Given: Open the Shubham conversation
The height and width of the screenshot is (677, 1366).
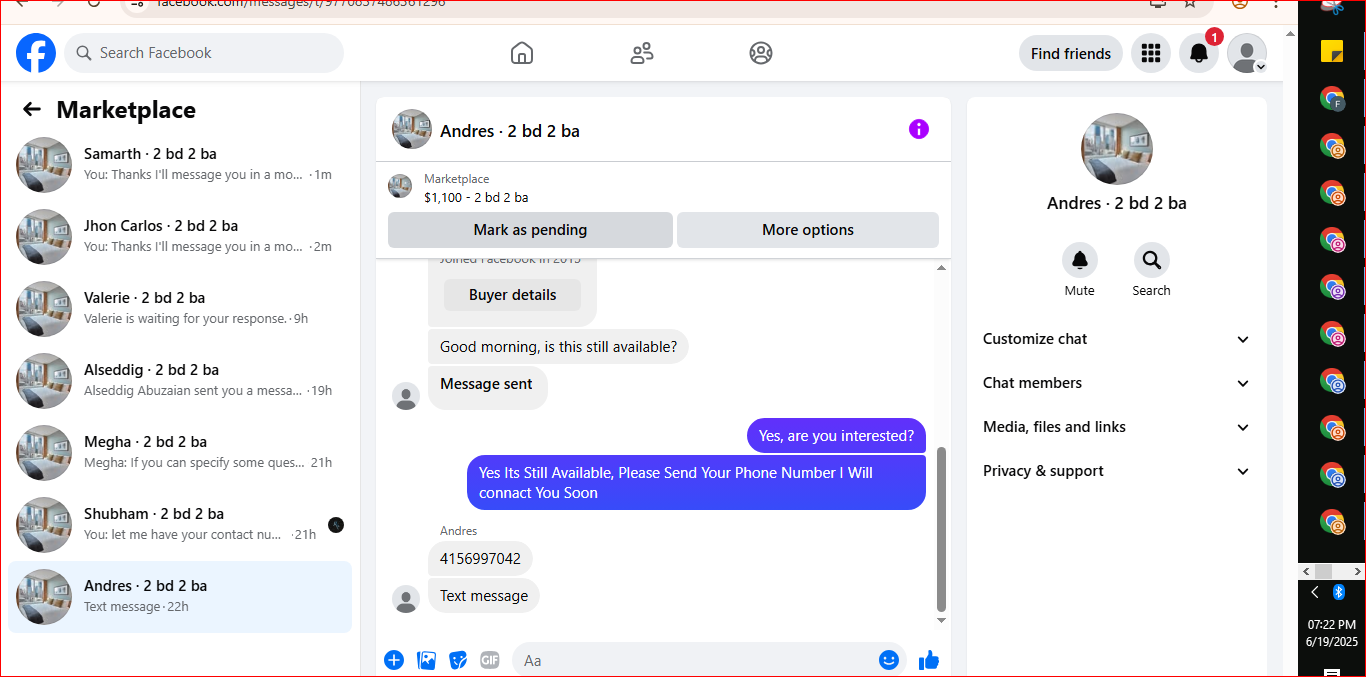Looking at the screenshot, I should pos(180,525).
